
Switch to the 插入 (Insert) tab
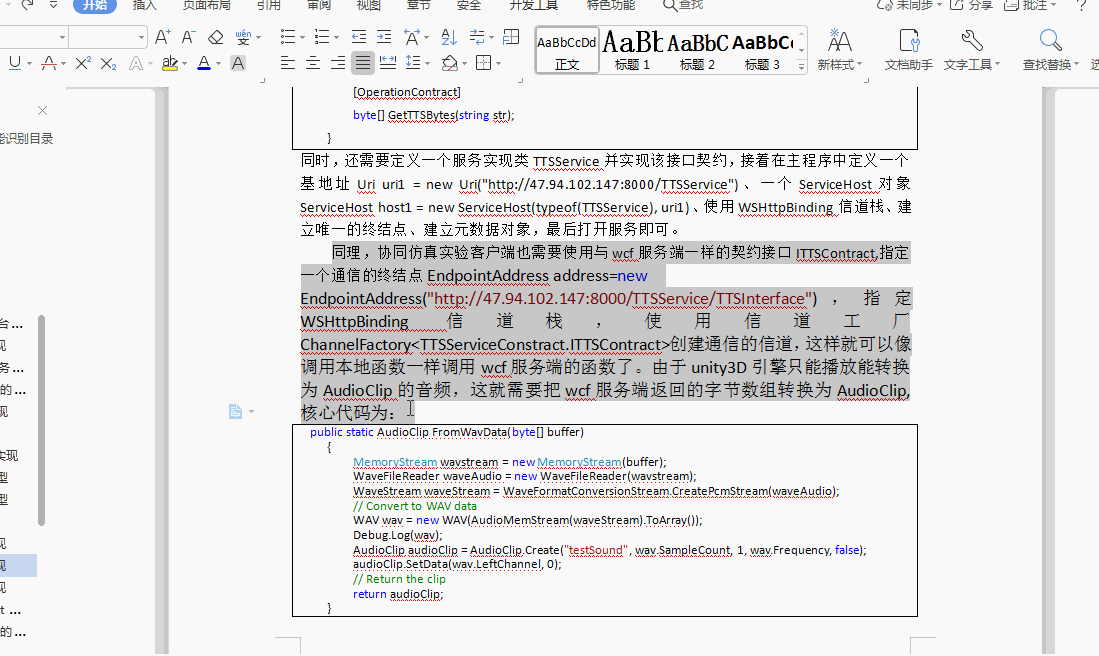click(144, 5)
